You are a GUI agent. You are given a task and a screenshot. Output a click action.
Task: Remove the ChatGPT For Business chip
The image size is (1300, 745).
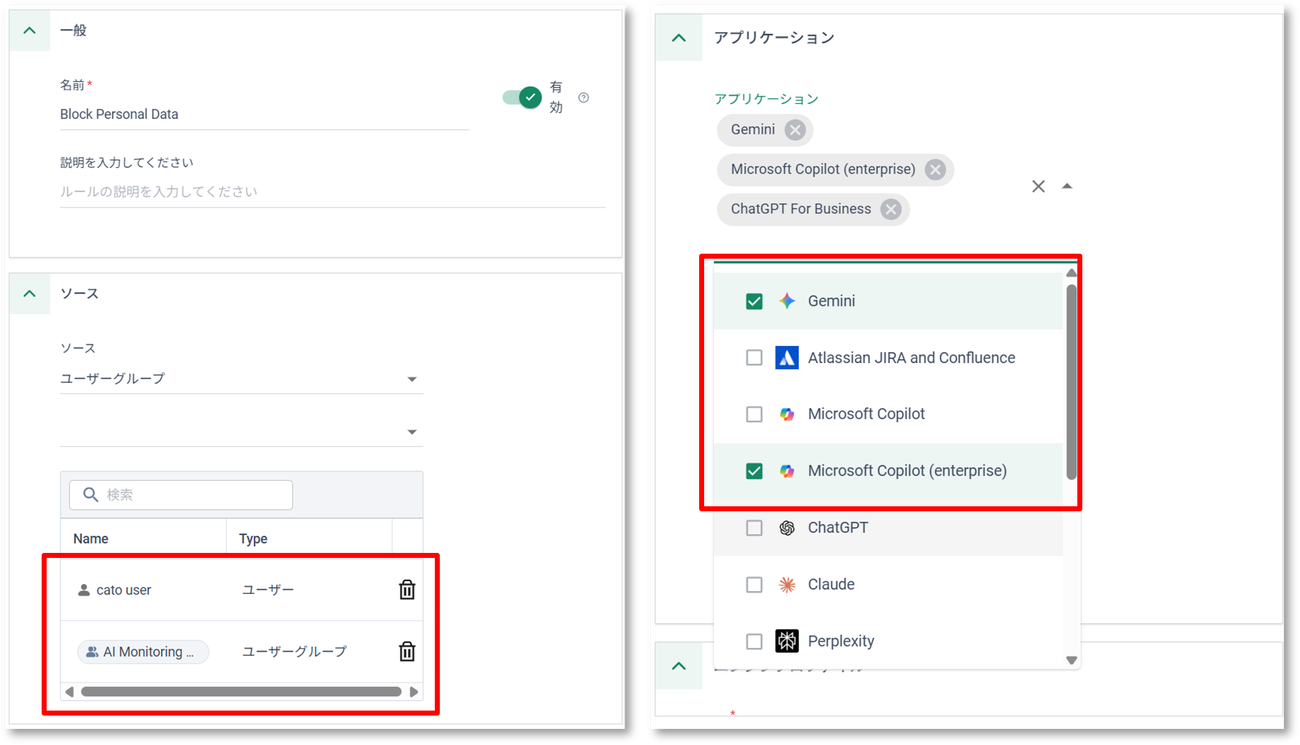coord(891,209)
